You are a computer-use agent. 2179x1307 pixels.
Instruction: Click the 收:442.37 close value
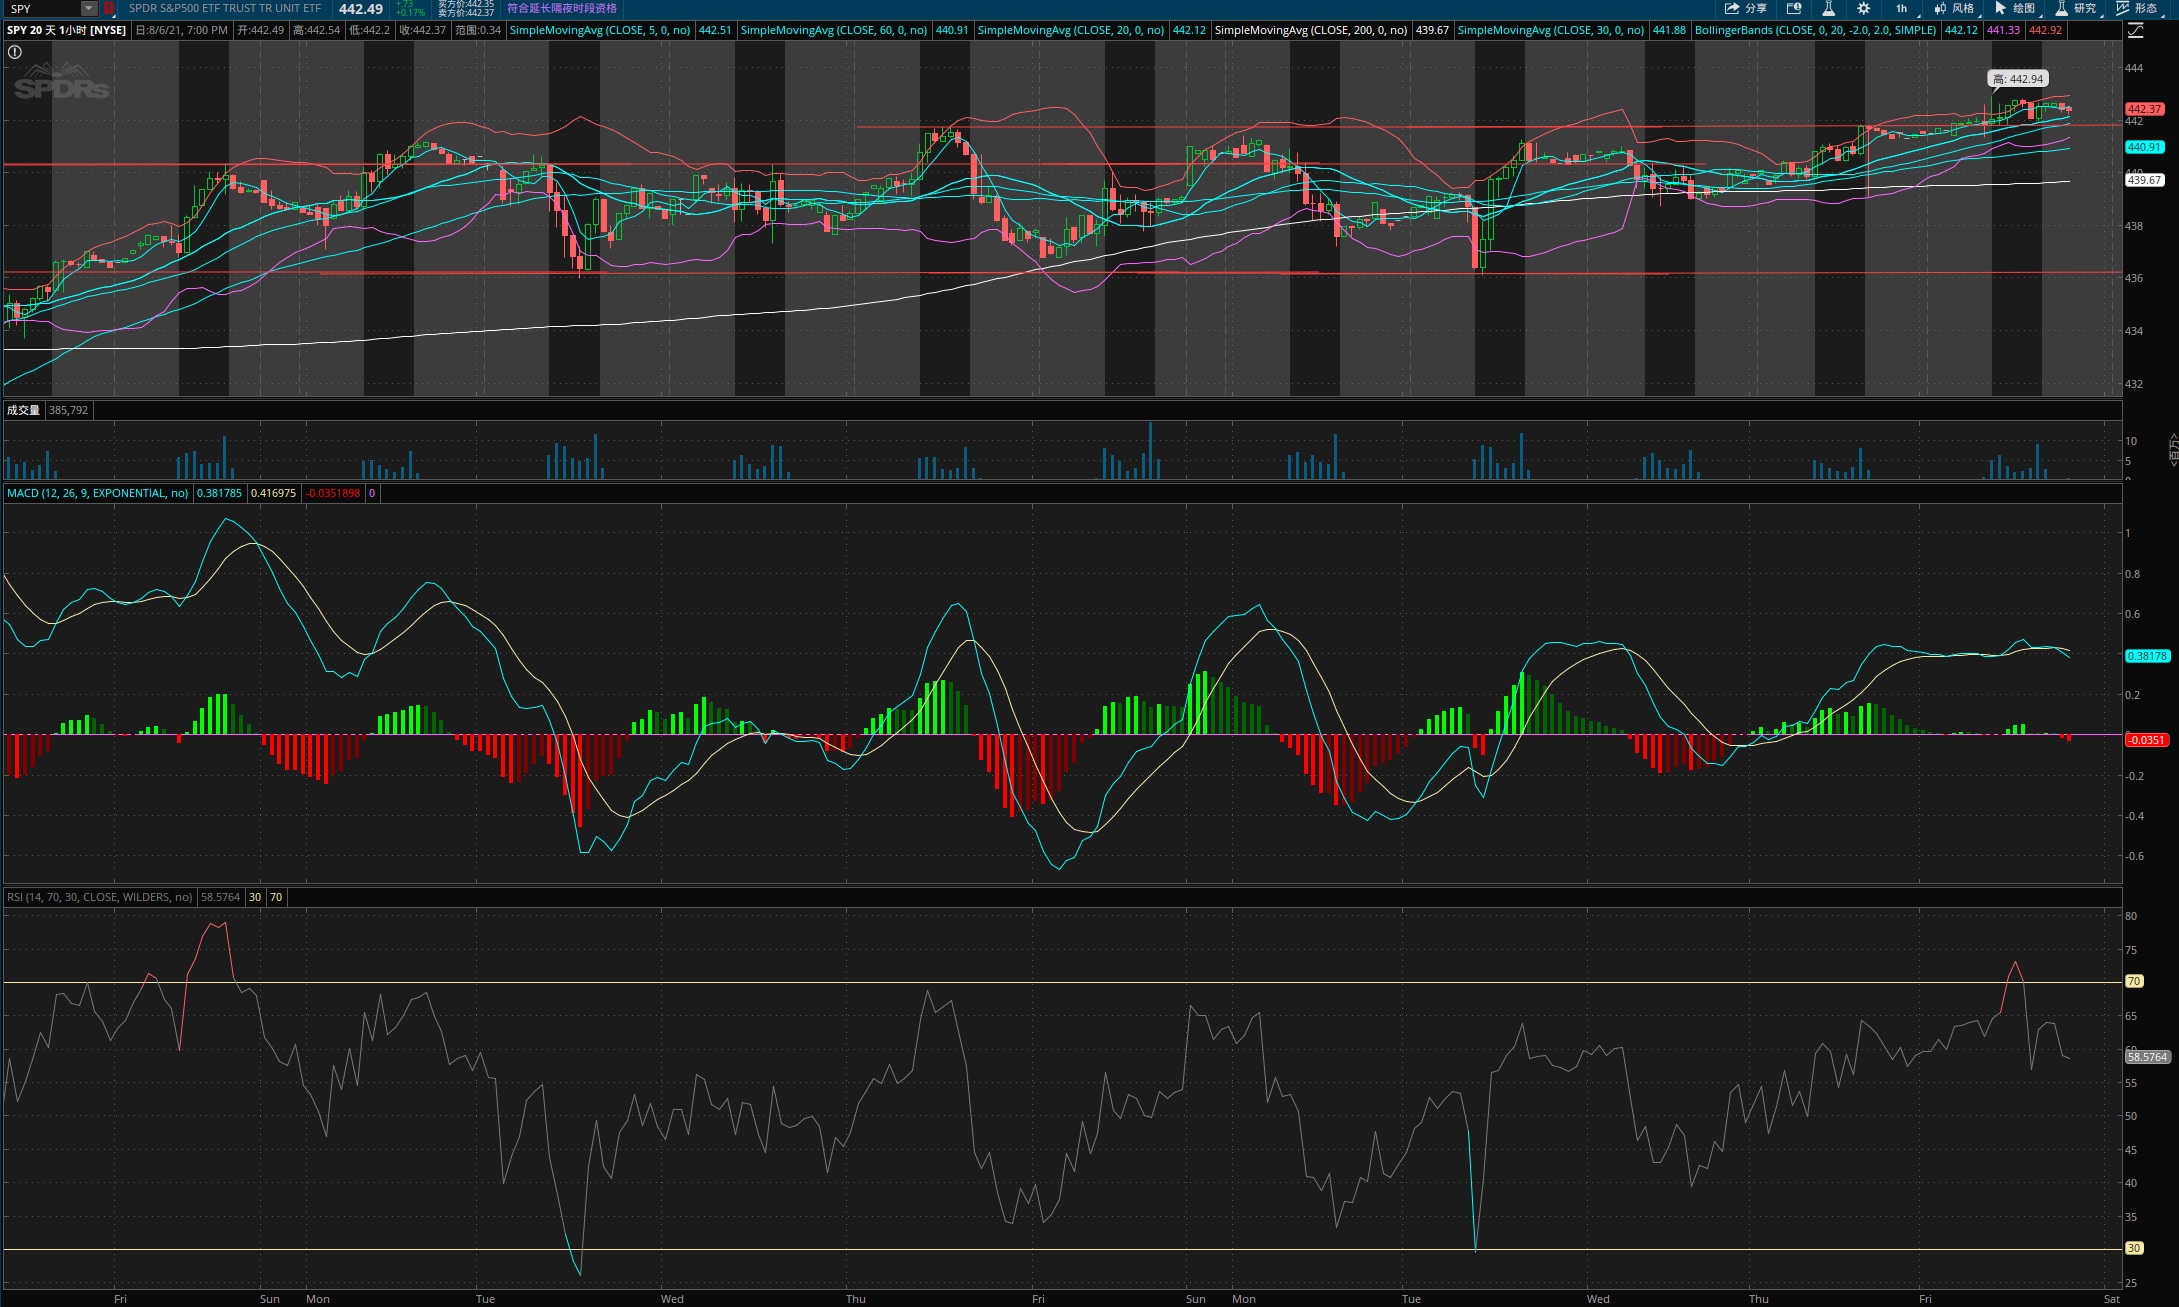[422, 30]
